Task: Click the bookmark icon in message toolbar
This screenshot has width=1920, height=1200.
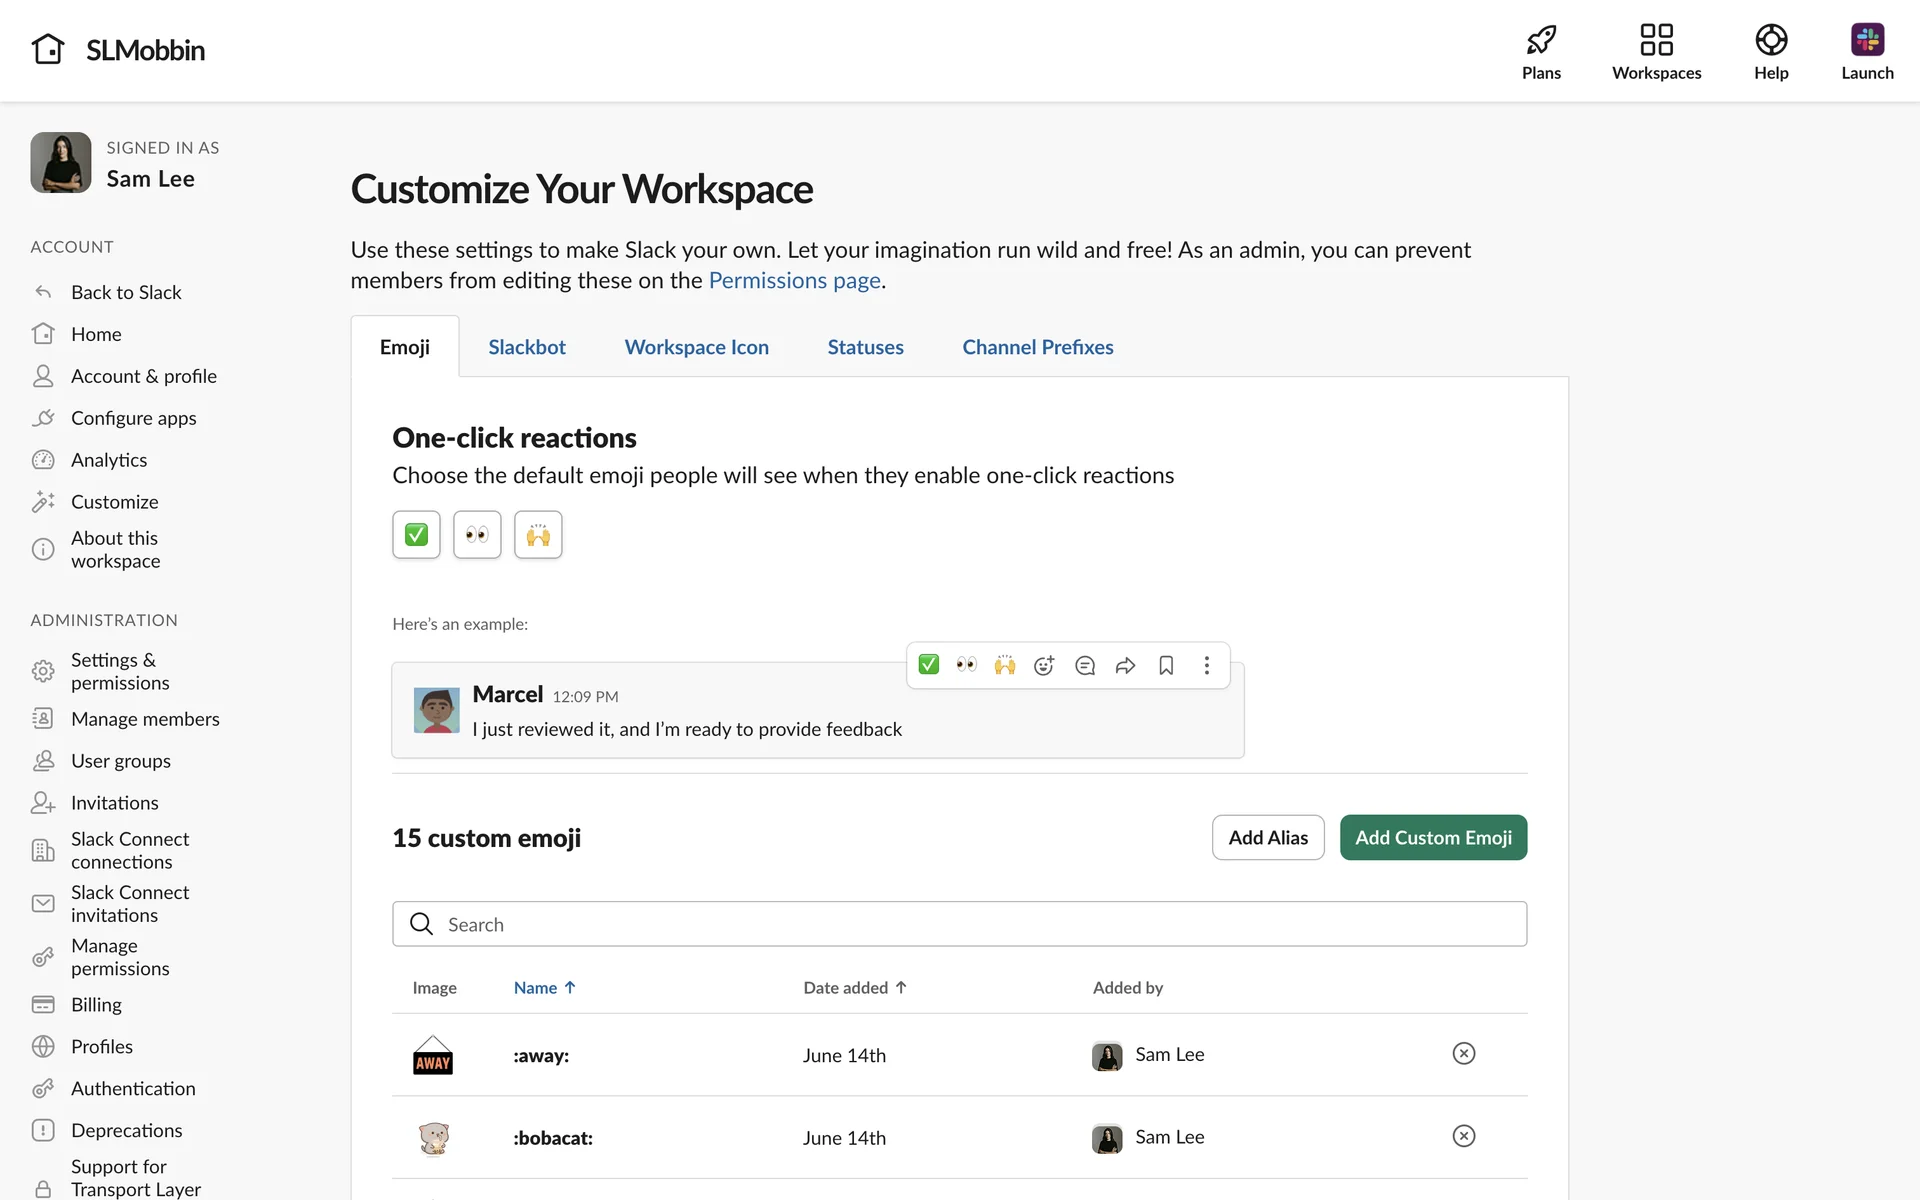Action: pyautogui.click(x=1166, y=666)
